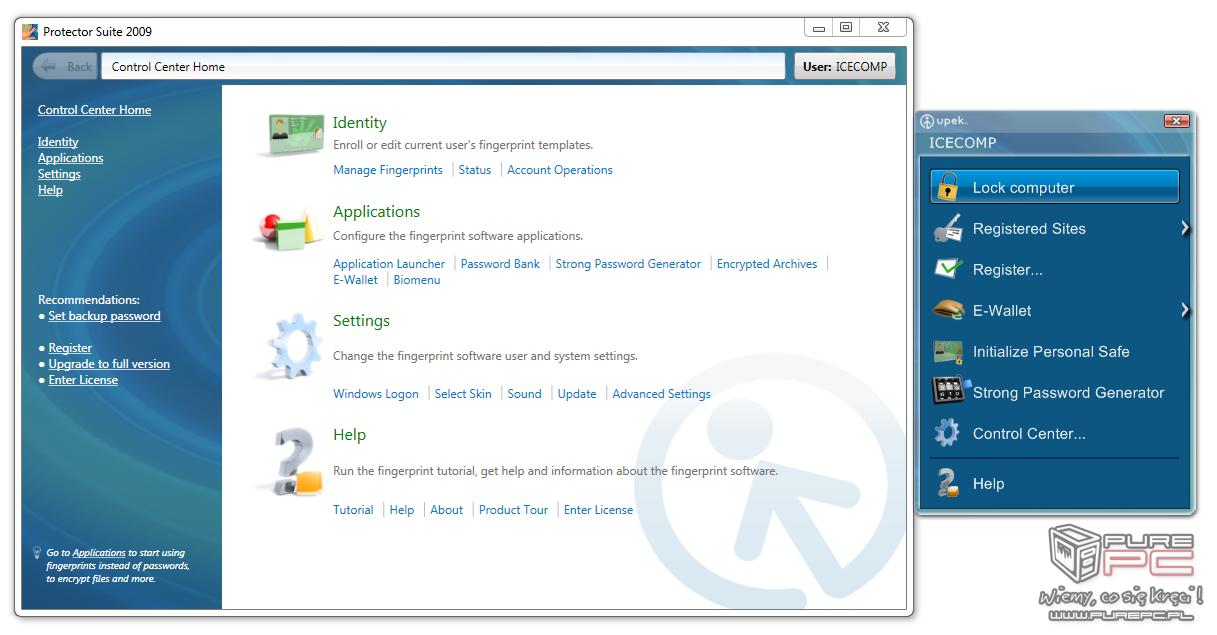Click Register recommendation link in sidebar

(70, 348)
